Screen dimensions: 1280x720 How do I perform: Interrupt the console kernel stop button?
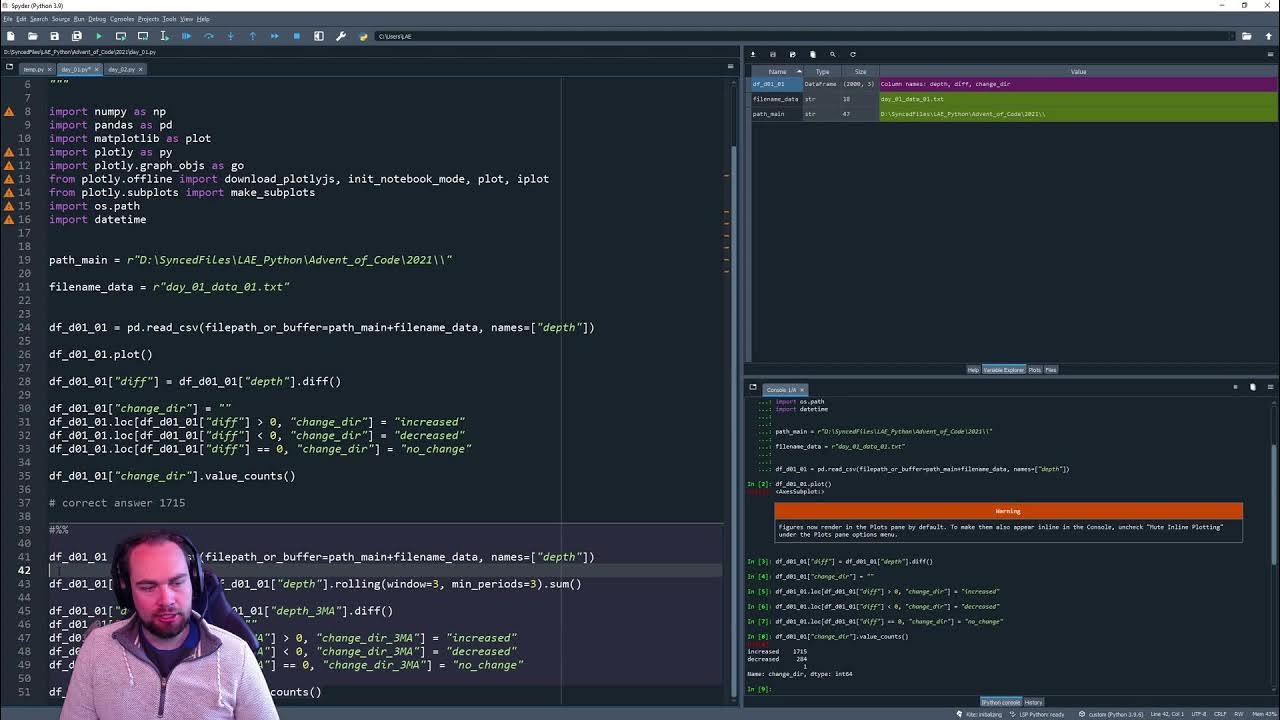(1235, 387)
